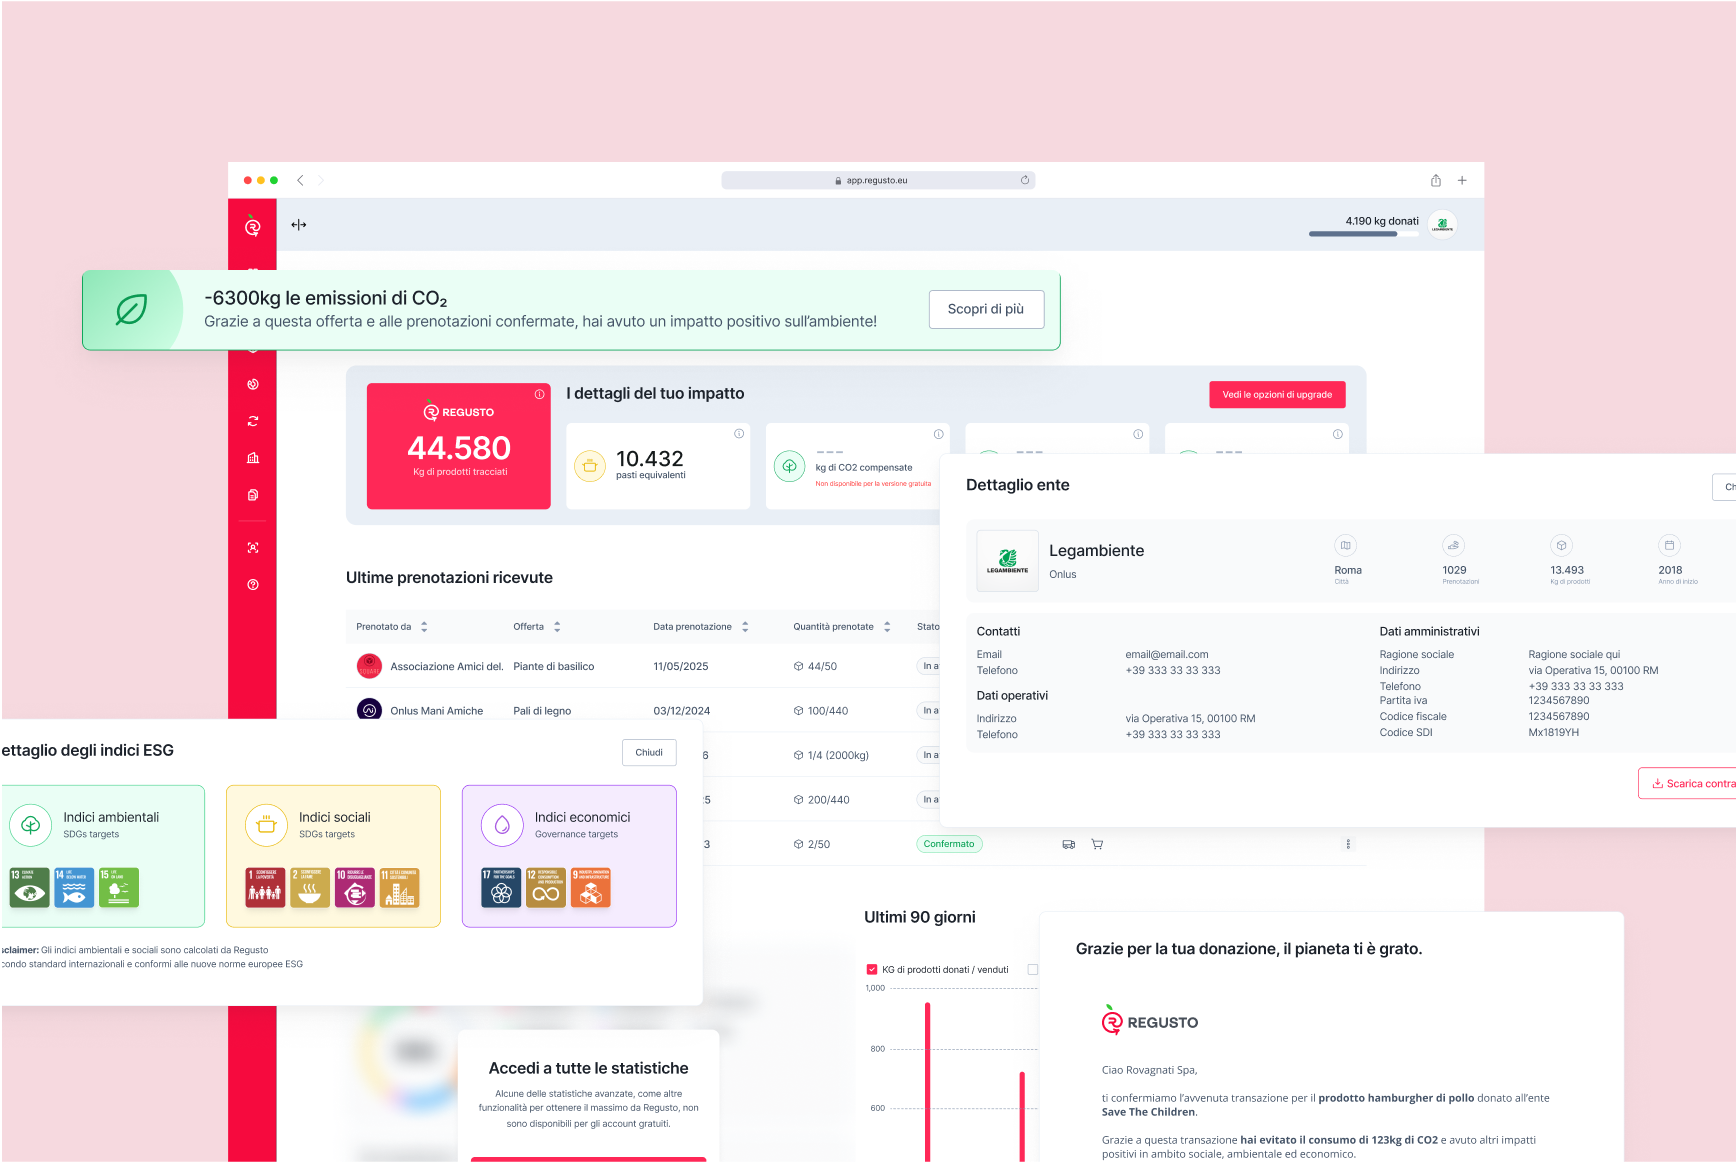Click the email@email.com contact value
Viewport: 1736px width, 1162px height.
coord(1167,655)
